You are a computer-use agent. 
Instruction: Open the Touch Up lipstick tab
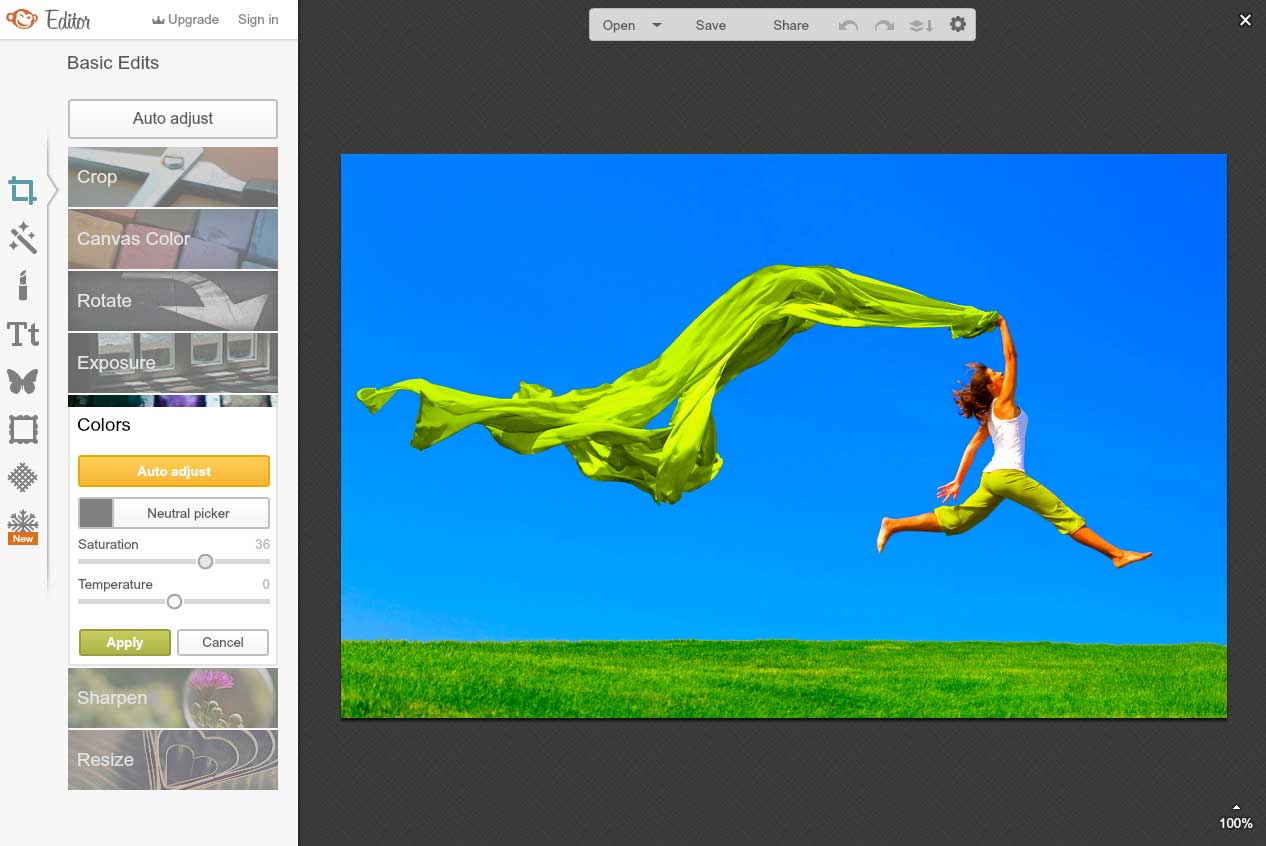[x=22, y=285]
